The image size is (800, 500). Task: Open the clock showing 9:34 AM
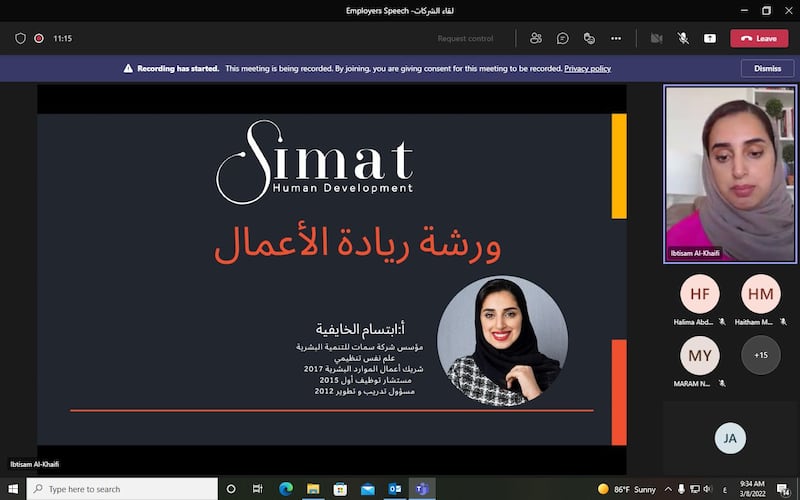(753, 489)
